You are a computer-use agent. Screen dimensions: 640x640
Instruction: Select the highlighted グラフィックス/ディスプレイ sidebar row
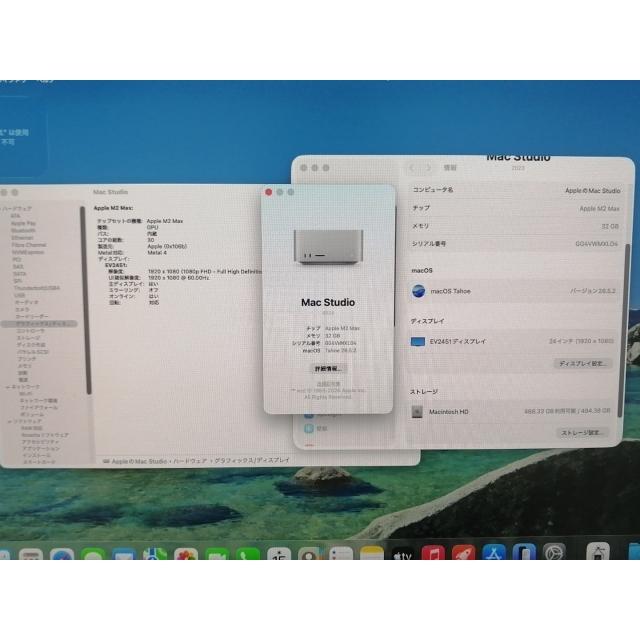(x=39, y=324)
